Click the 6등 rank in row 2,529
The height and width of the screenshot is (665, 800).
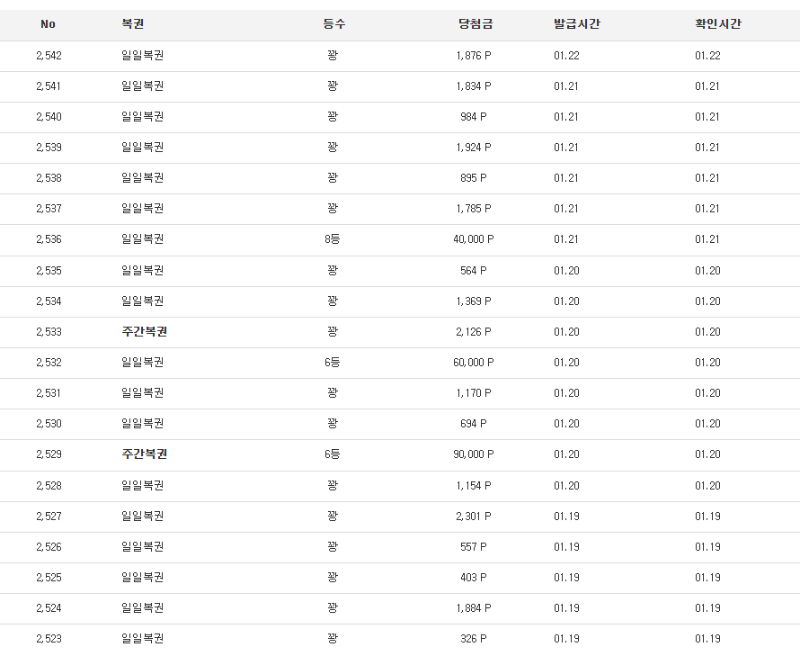point(332,454)
